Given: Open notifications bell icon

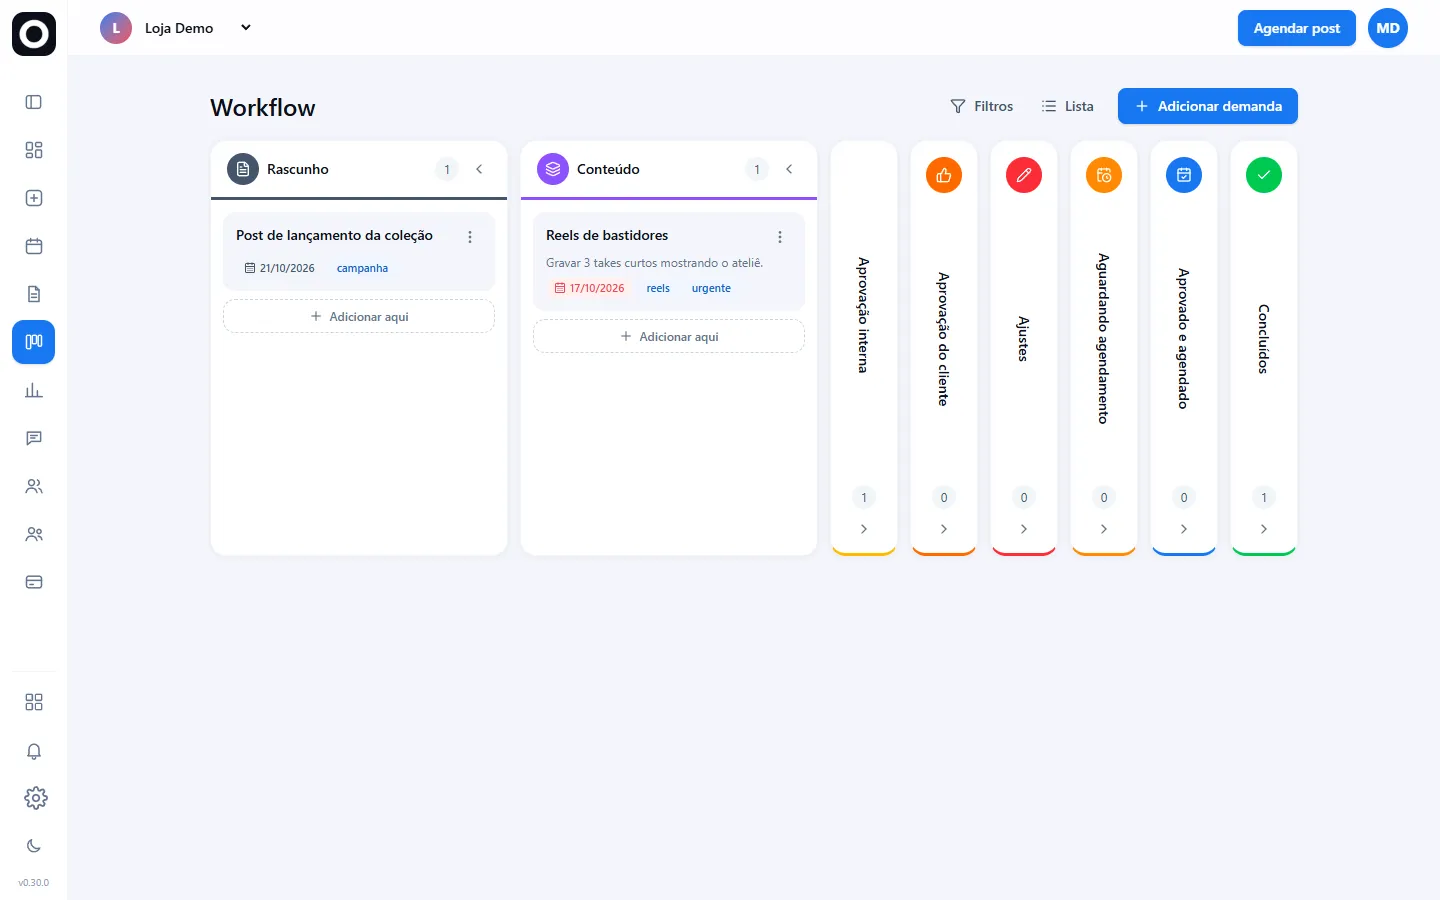Looking at the screenshot, I should 34,751.
